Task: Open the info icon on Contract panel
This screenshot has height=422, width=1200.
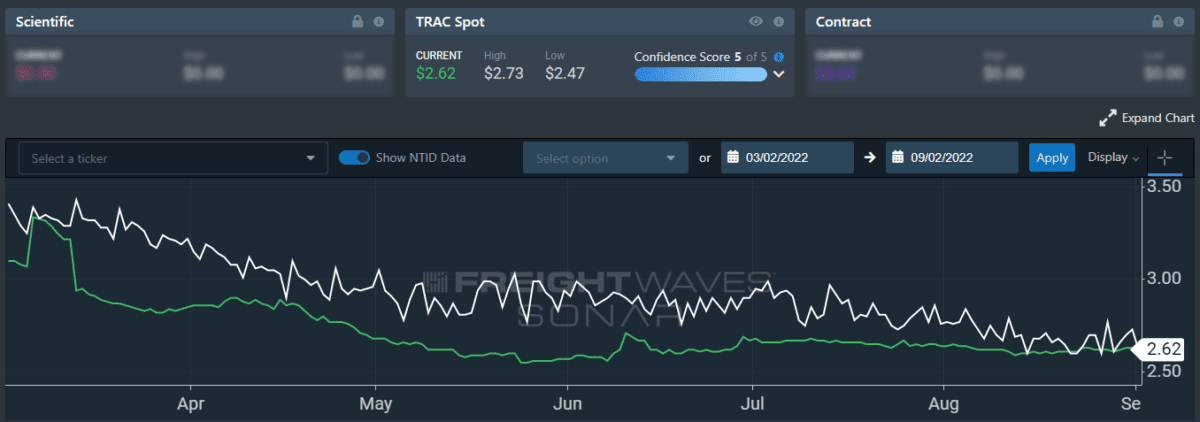Action: pyautogui.click(x=1178, y=21)
